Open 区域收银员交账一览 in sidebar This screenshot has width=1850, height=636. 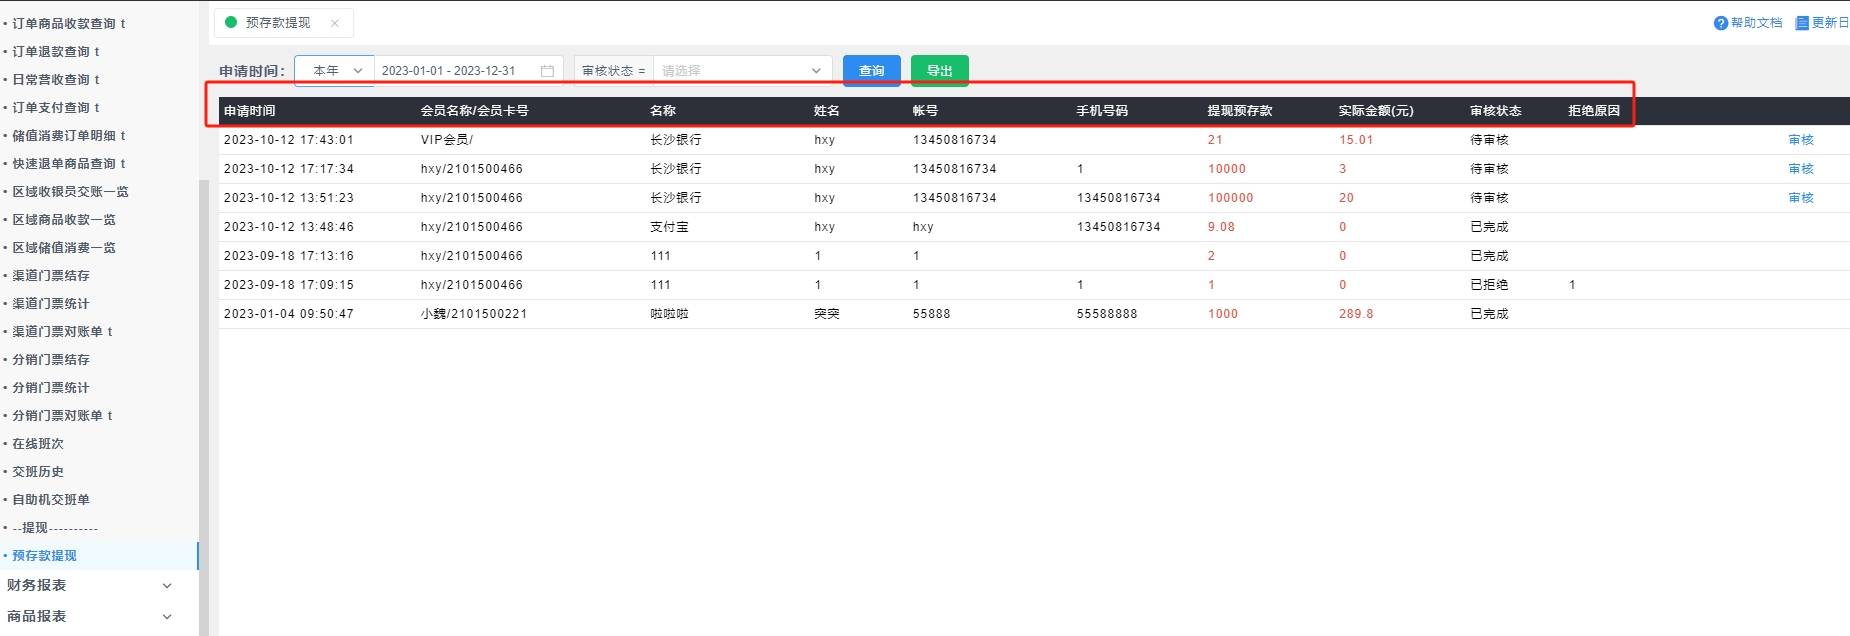point(70,191)
